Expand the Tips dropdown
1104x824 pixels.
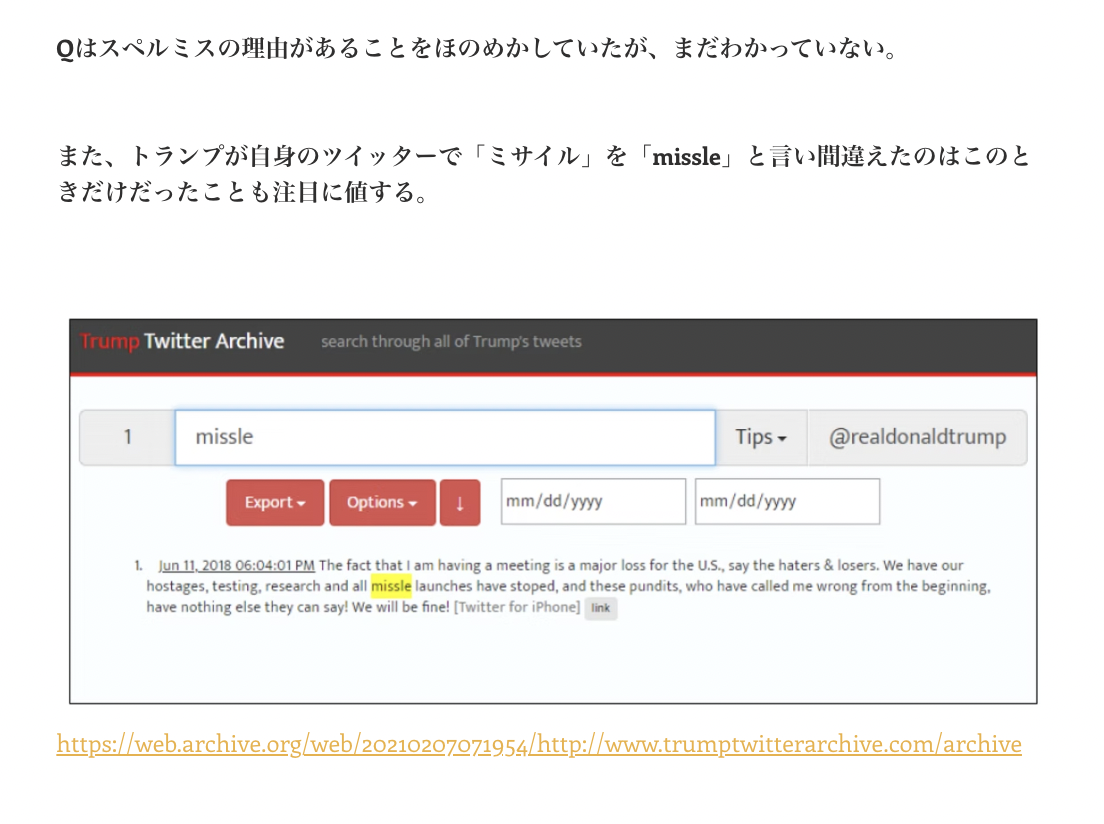761,437
